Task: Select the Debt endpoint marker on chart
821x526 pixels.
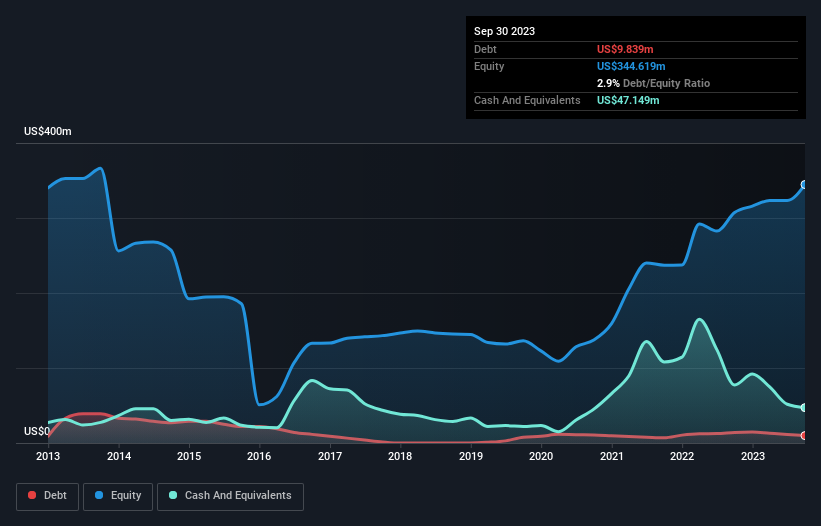Action: 804,435
